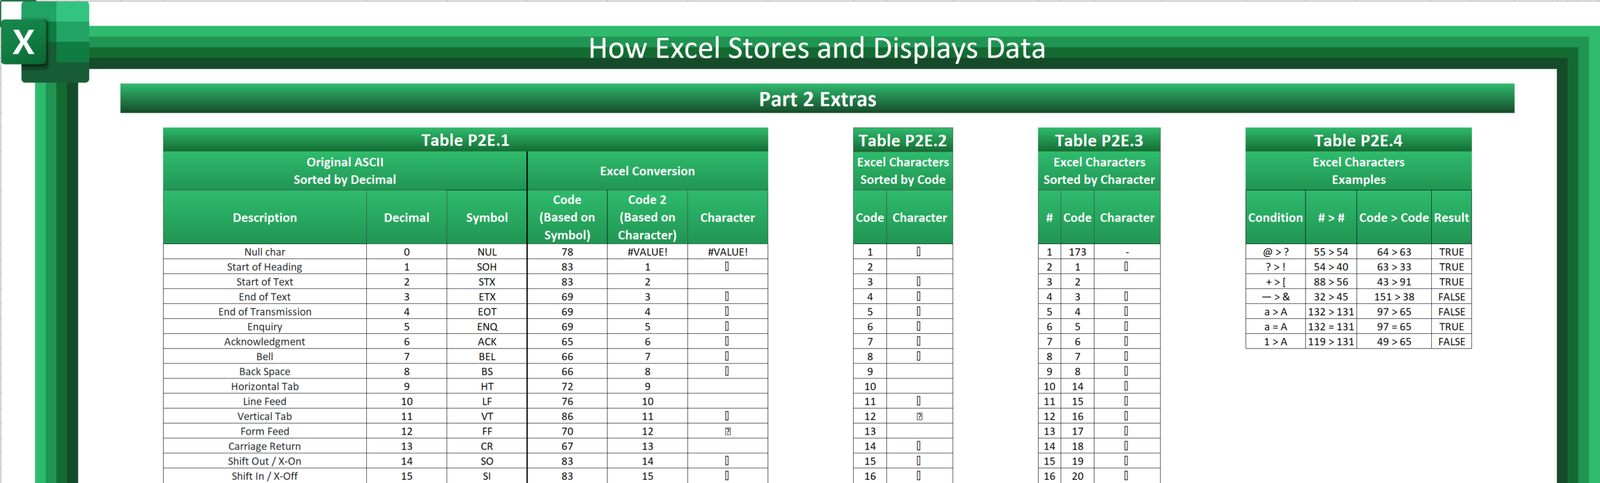Click the '@ > ?' condition cell

tap(1275, 252)
